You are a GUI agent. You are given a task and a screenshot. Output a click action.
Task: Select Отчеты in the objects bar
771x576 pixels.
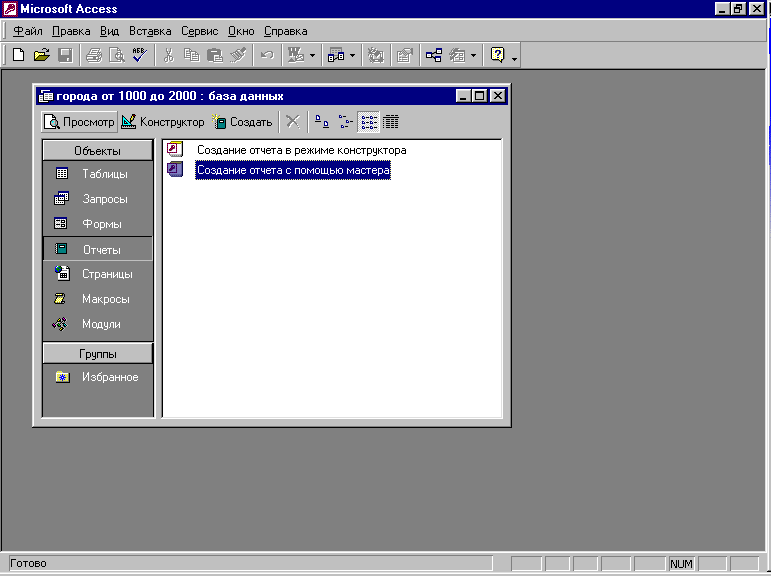[97, 249]
